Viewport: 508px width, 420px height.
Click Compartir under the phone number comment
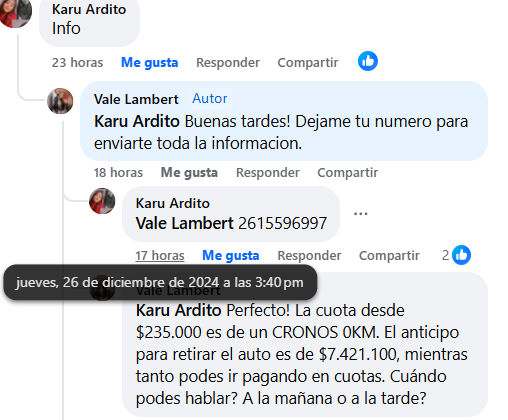pos(389,255)
